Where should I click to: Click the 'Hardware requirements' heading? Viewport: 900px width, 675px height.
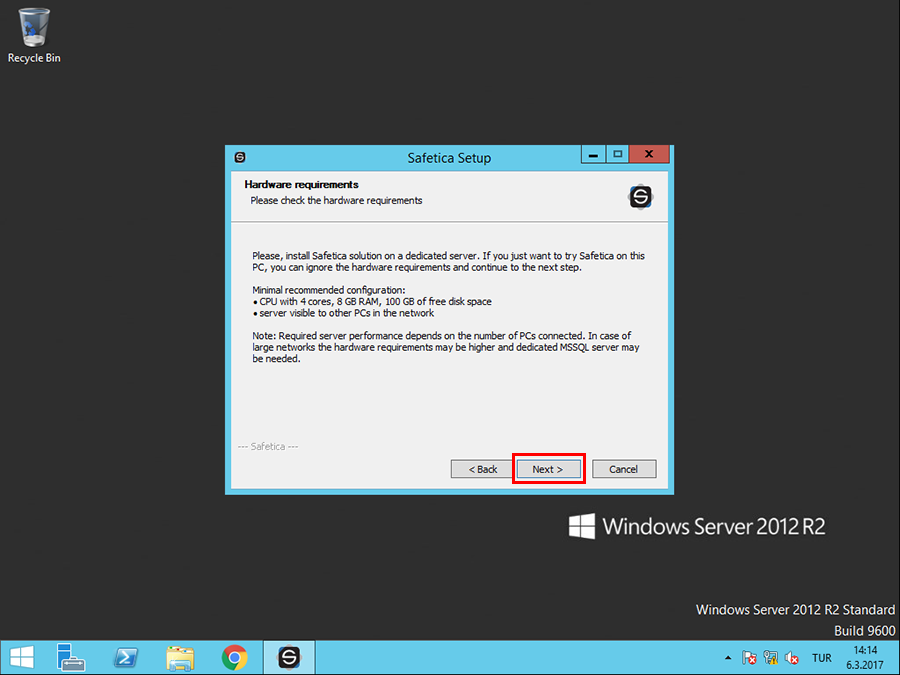[x=301, y=184]
